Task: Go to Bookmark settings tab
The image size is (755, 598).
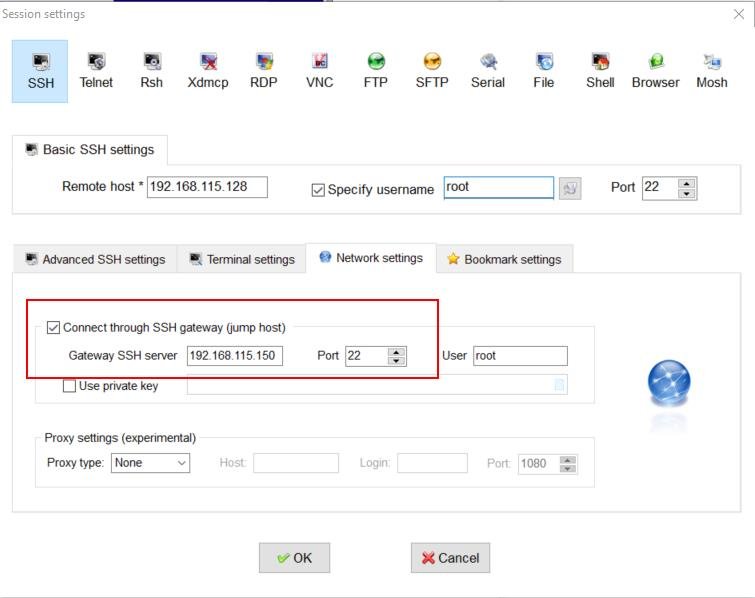Action: [x=505, y=260]
